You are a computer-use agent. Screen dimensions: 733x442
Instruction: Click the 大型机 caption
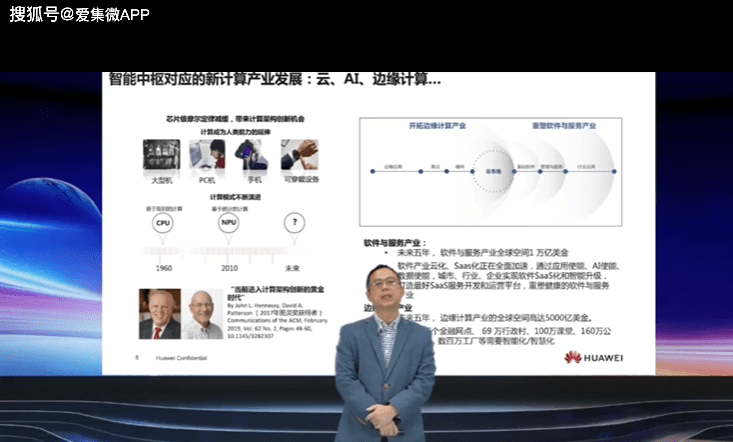pos(162,180)
